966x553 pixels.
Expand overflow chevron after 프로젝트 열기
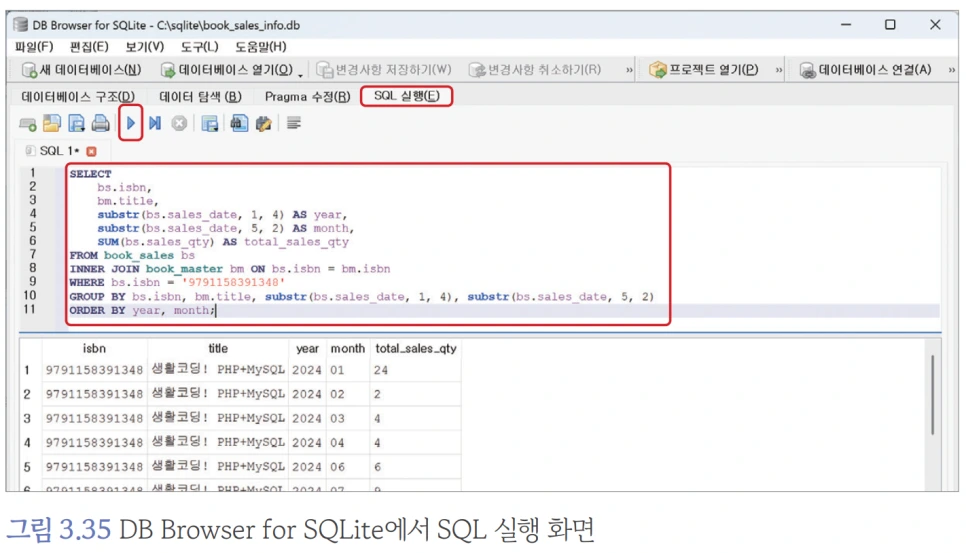click(x=779, y=70)
